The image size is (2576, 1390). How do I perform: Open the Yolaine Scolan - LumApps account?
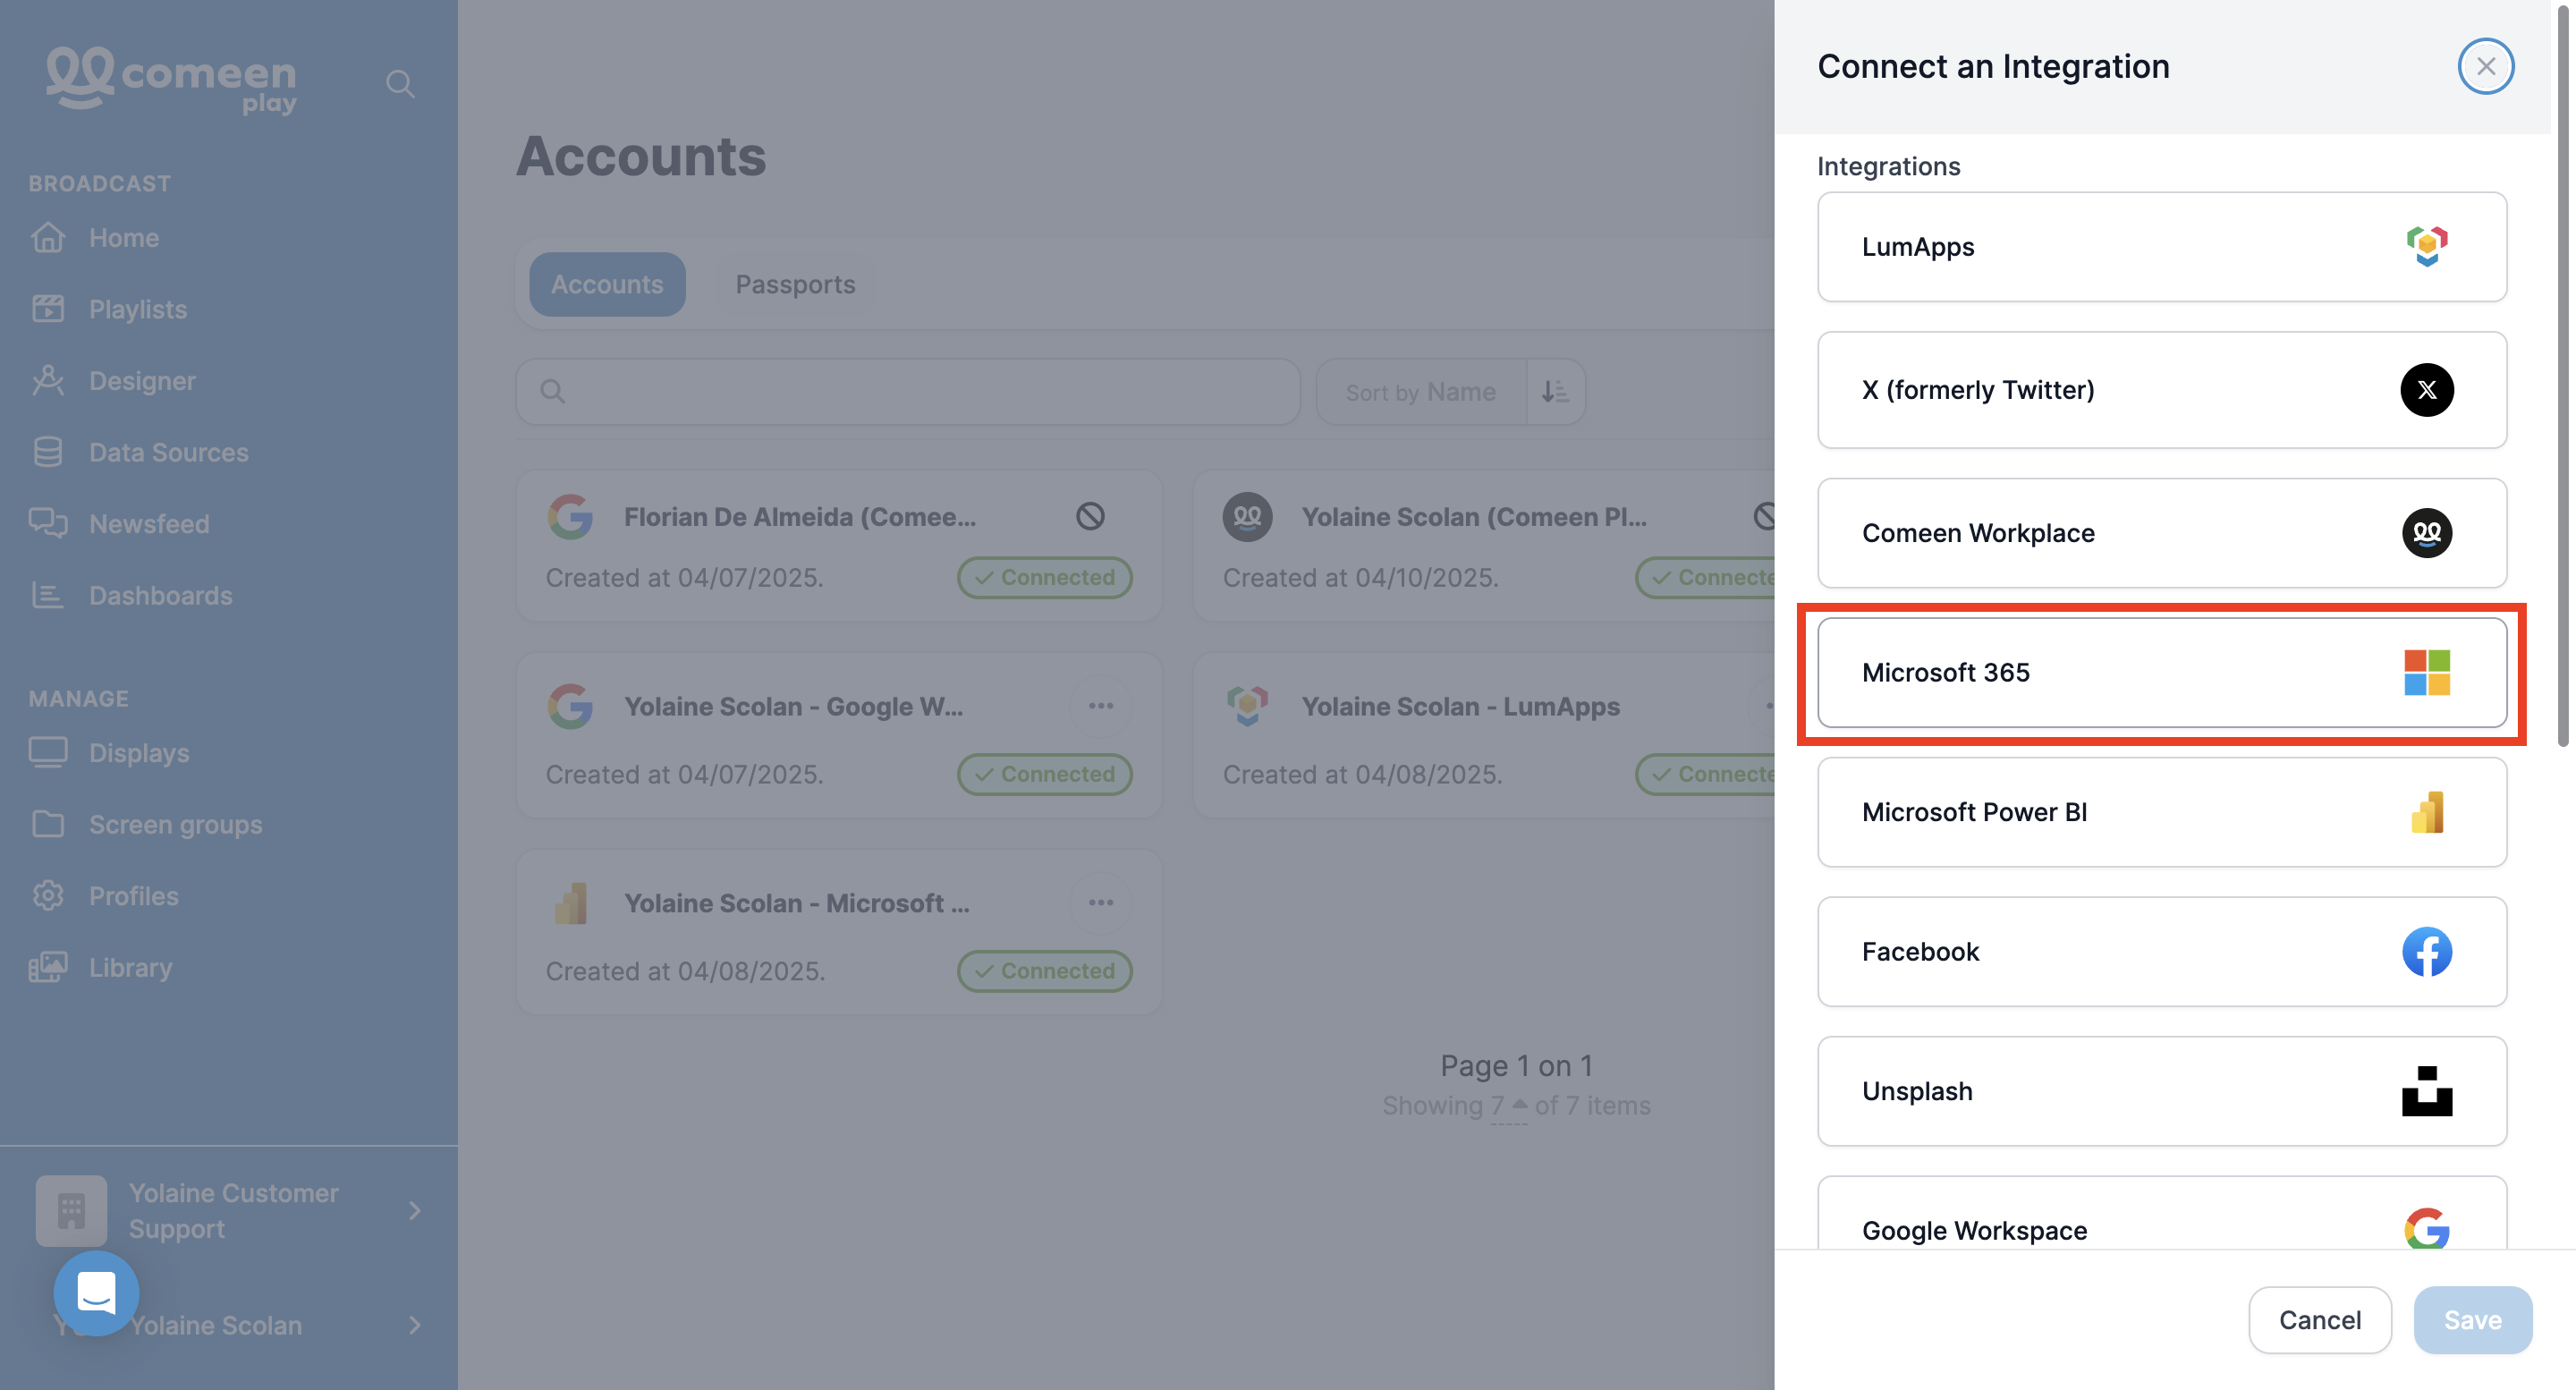coord(1484,735)
